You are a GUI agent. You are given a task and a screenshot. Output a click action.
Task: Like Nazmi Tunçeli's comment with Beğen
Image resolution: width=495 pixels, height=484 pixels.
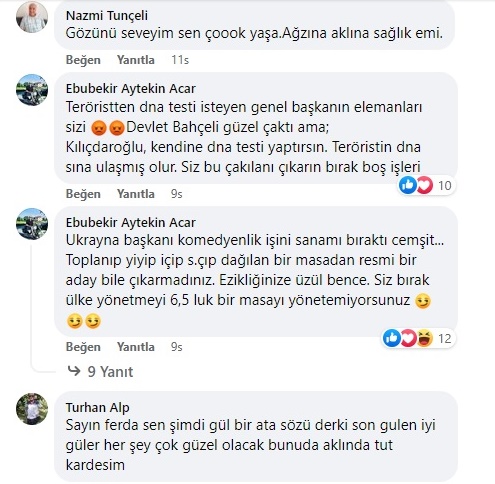[83, 60]
